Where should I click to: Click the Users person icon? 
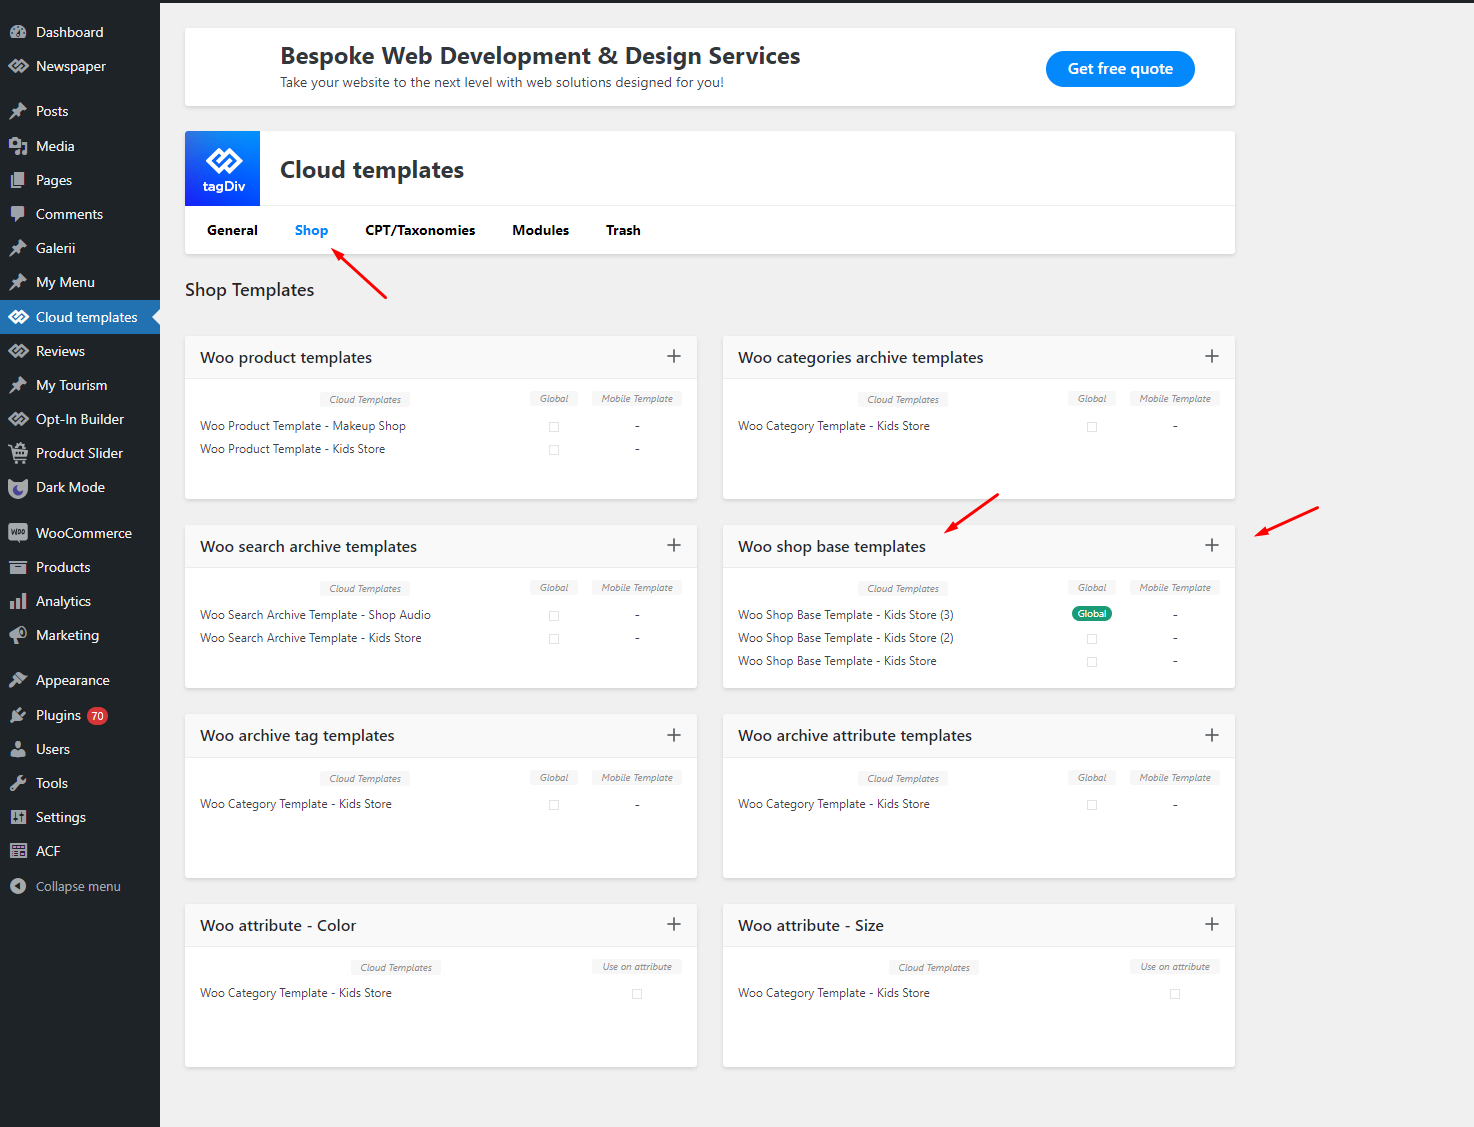18,749
